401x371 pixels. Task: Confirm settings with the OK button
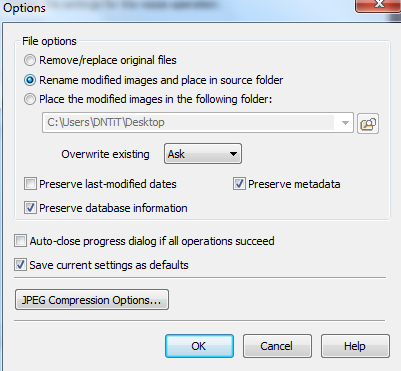199,346
